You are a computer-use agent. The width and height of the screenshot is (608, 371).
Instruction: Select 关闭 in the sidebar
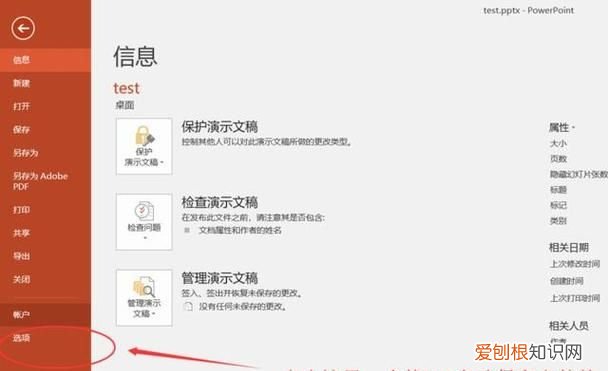45,280
